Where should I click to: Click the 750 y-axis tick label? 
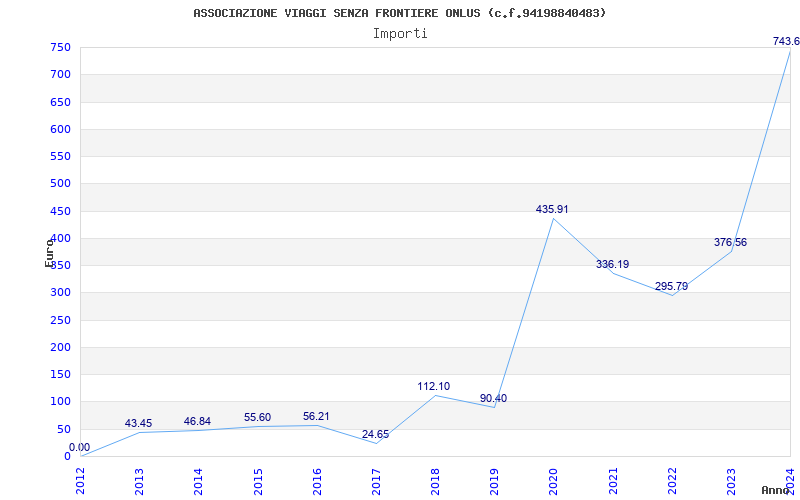59,47
